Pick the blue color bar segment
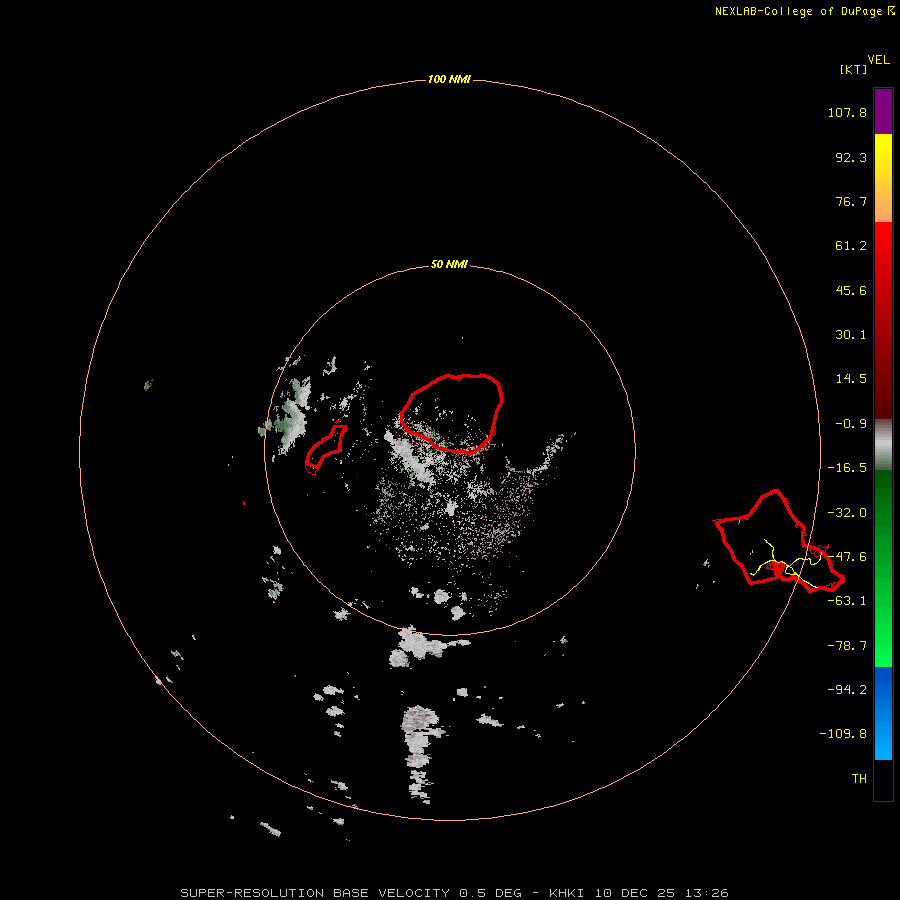Viewport: 900px width, 900px height. coord(883,713)
